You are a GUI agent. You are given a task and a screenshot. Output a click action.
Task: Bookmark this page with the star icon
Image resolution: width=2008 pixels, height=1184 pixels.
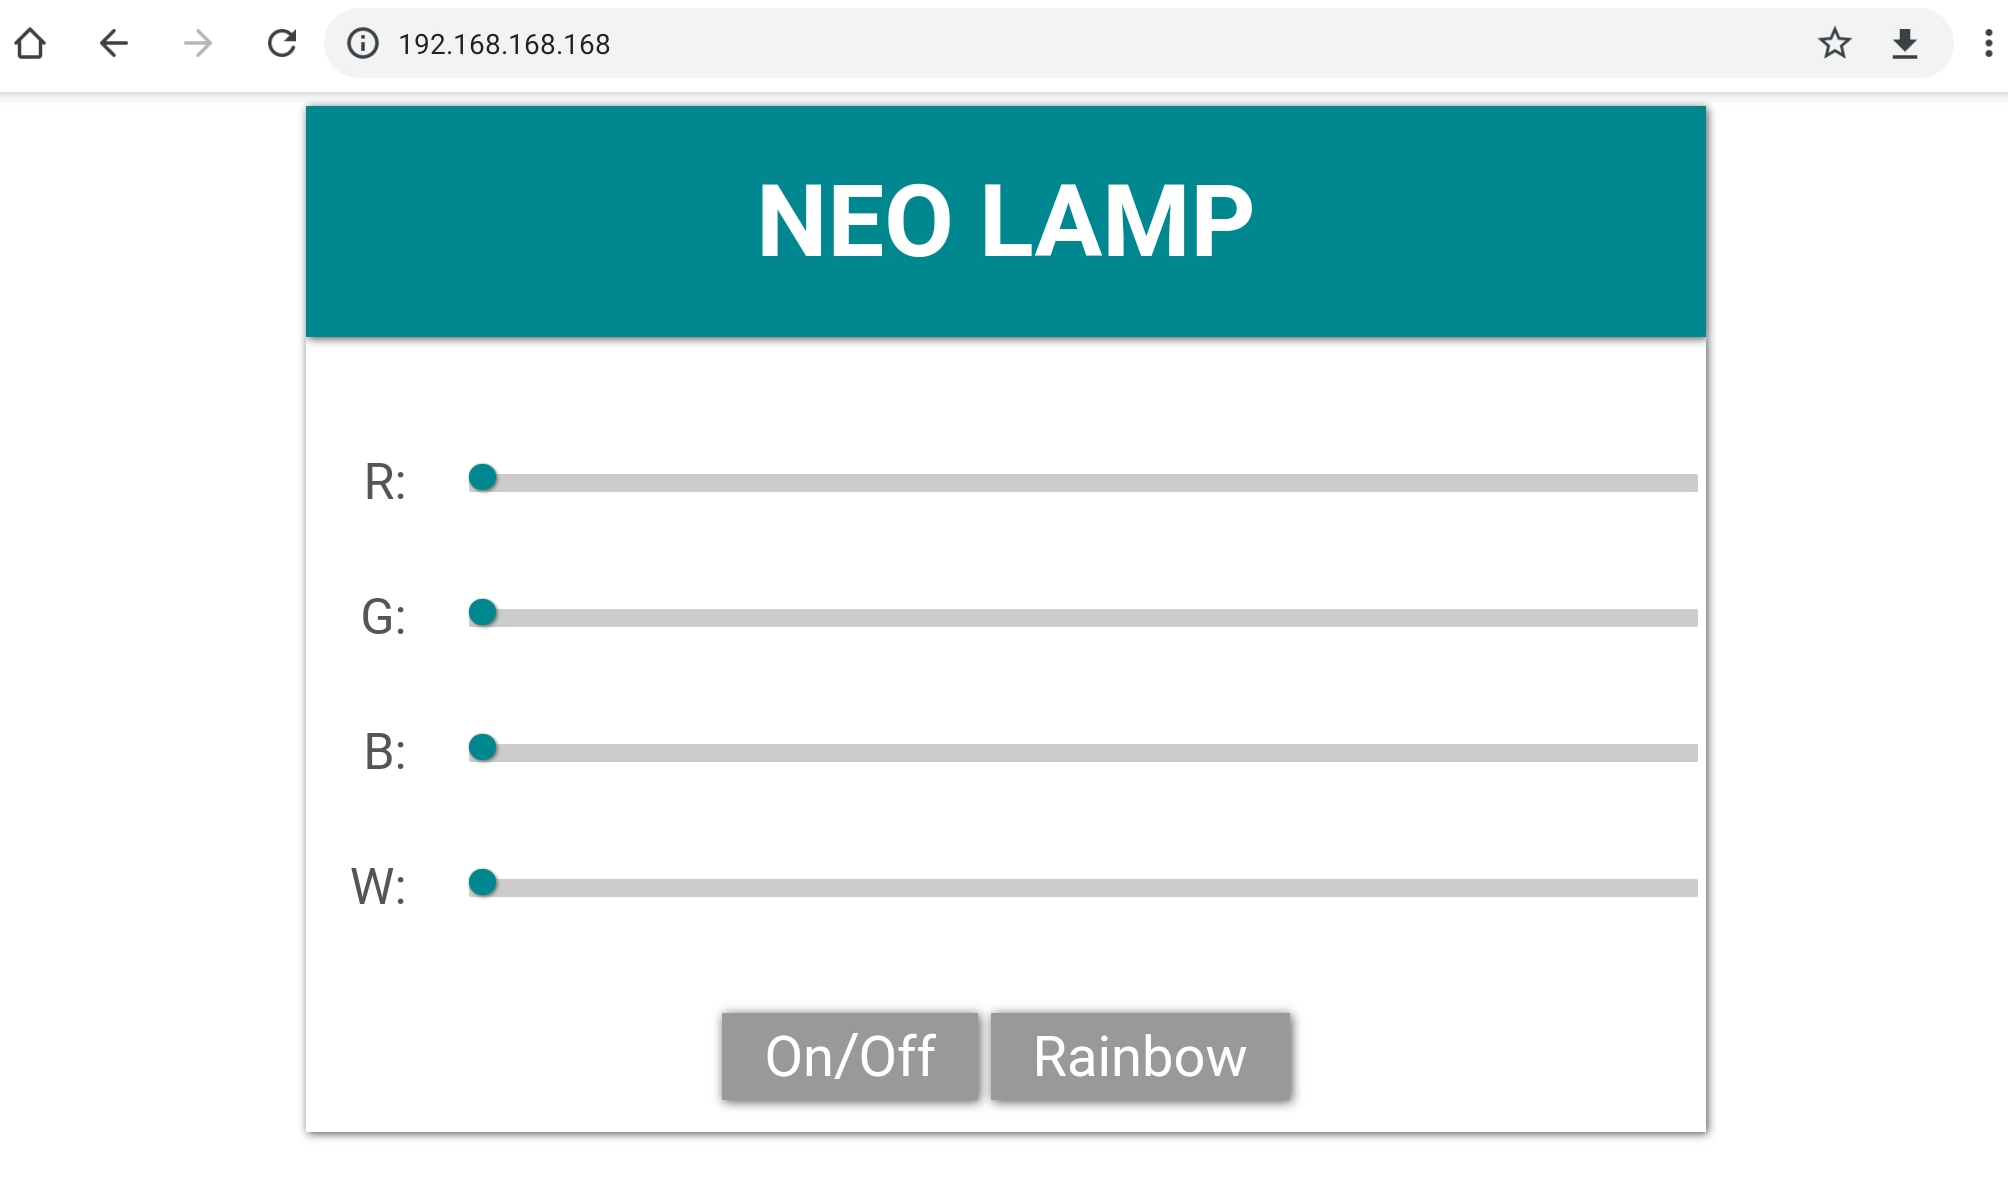pyautogui.click(x=1834, y=43)
